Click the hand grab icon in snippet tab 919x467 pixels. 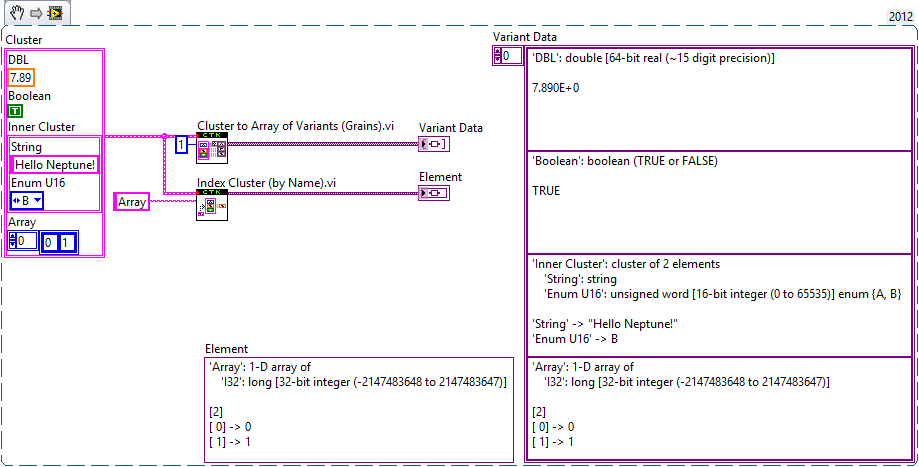click(x=16, y=12)
